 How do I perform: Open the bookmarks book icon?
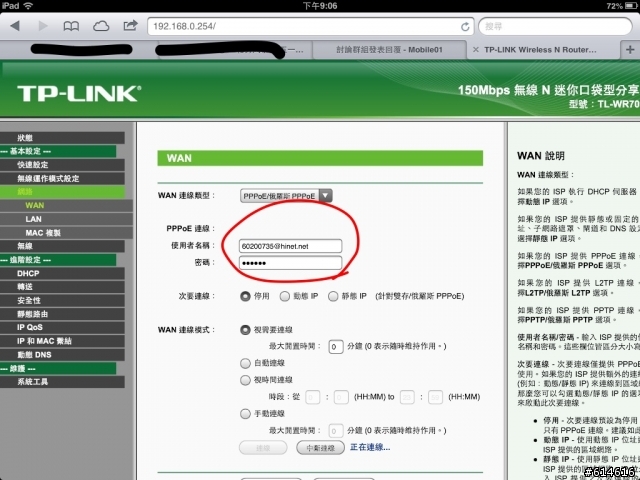[71, 27]
